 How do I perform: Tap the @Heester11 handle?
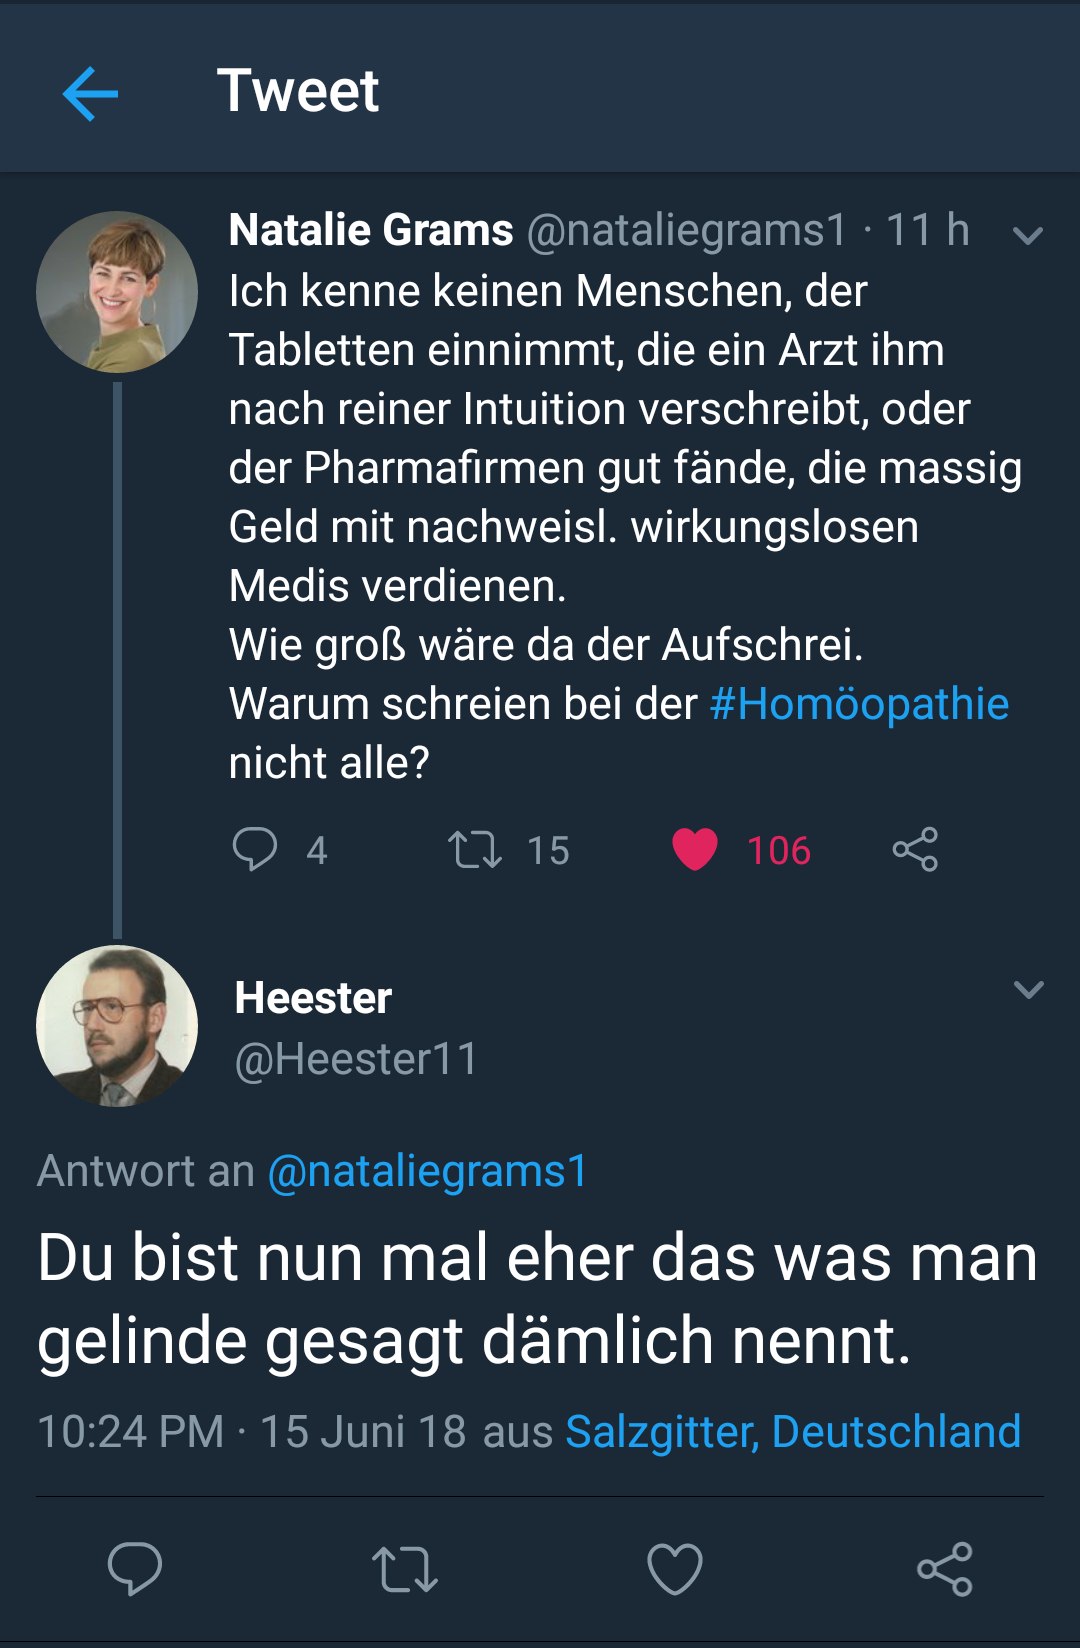click(x=357, y=1059)
